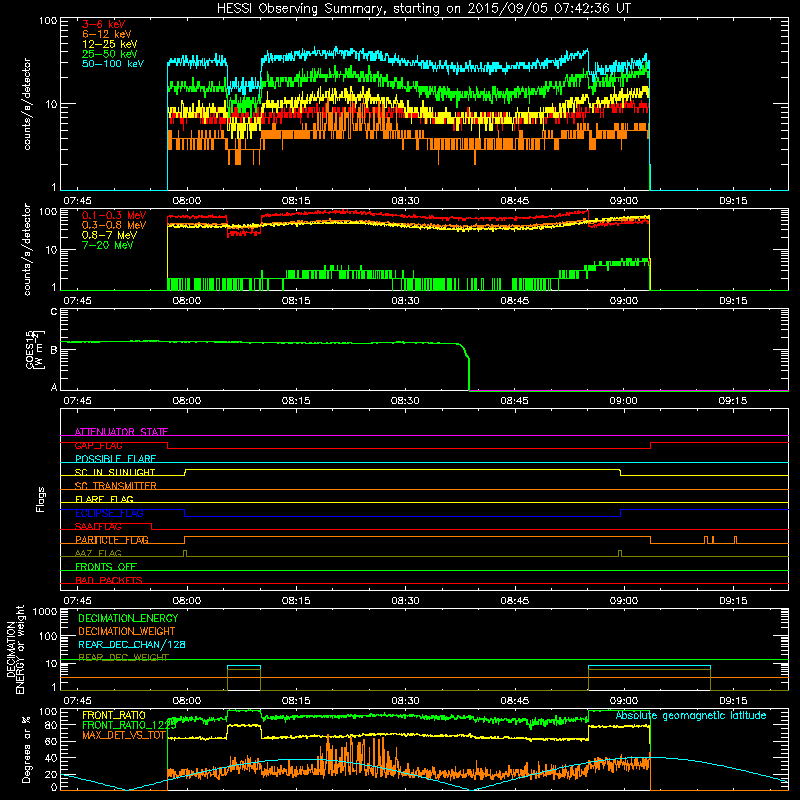Viewport: 800px width, 800px height.
Task: Click the Degrees or % axis title
Action: point(26,750)
